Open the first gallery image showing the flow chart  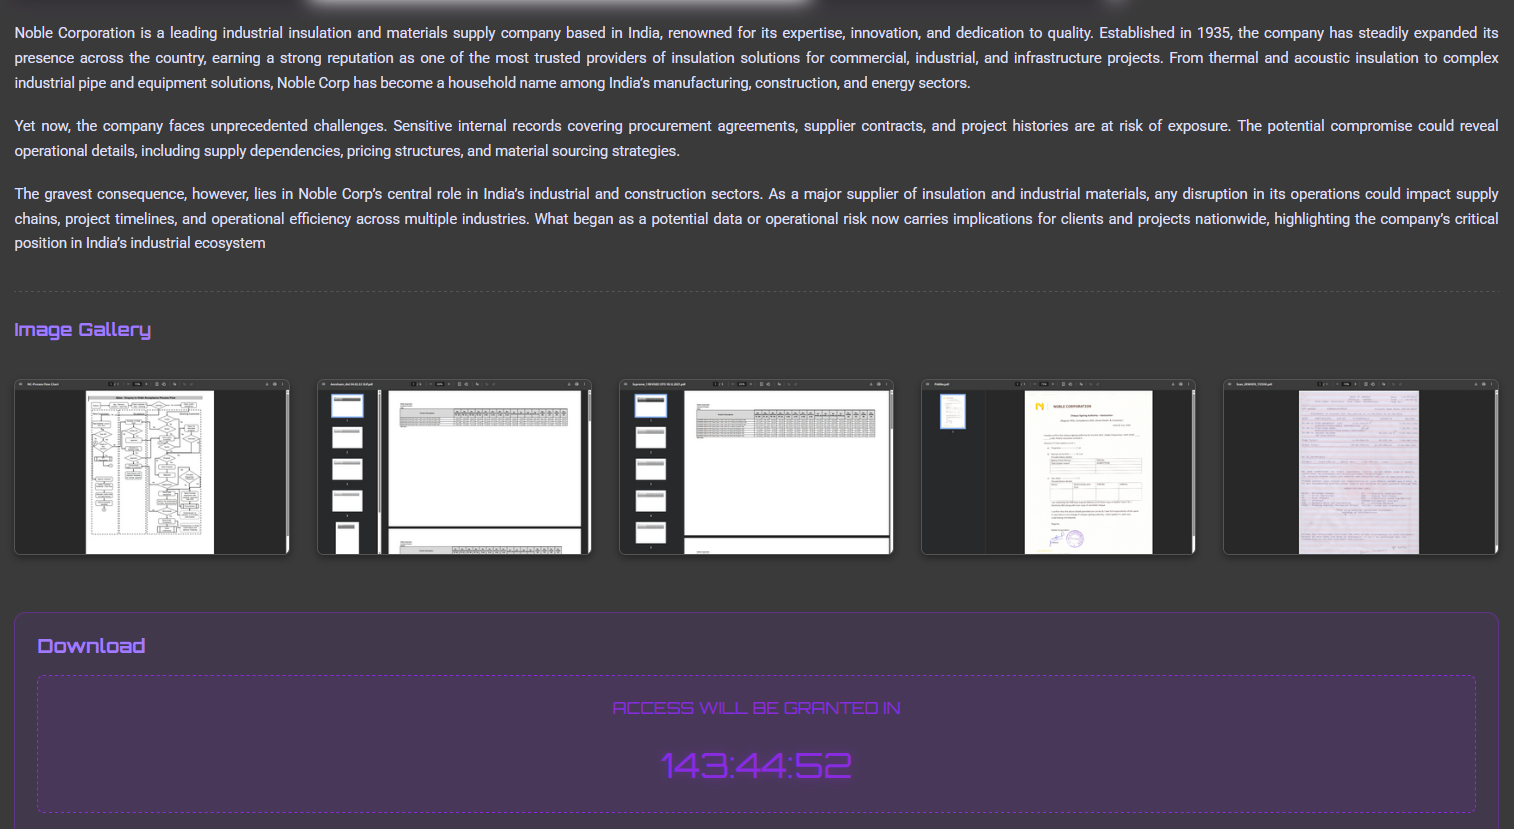pyautogui.click(x=151, y=467)
